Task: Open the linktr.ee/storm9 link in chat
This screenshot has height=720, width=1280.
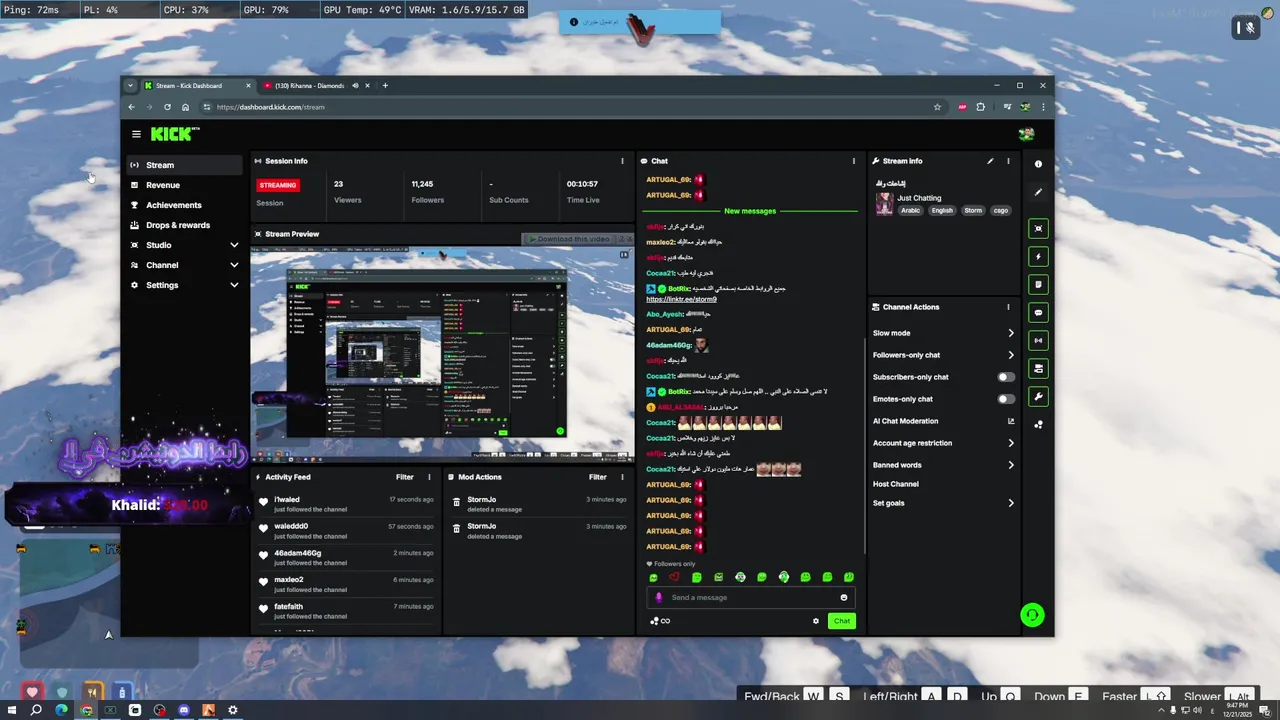Action: tap(681, 299)
